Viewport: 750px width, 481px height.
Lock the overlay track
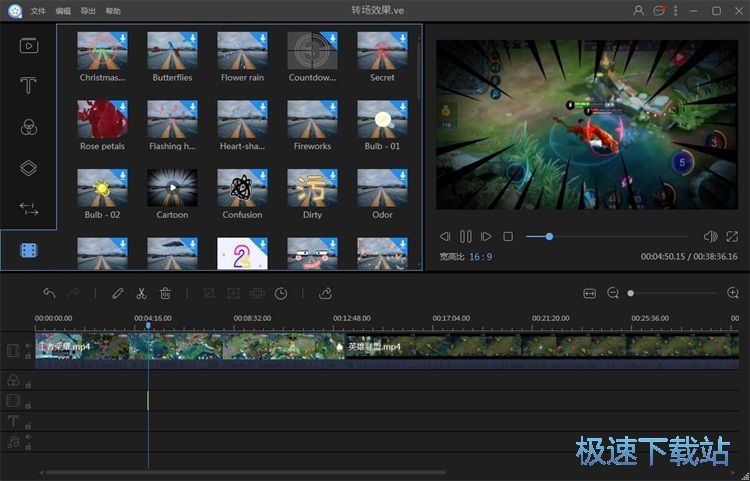(28, 405)
